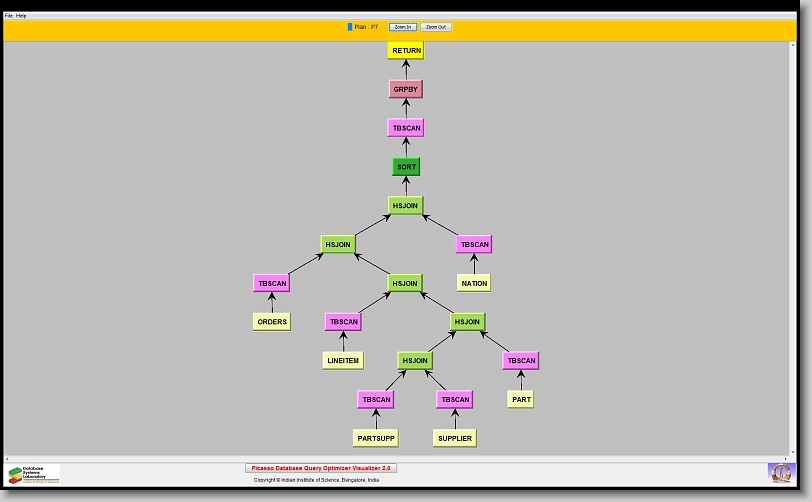The image size is (812, 502).
Task: Click the Database Systems Laboratory logo
Action: tap(34, 473)
